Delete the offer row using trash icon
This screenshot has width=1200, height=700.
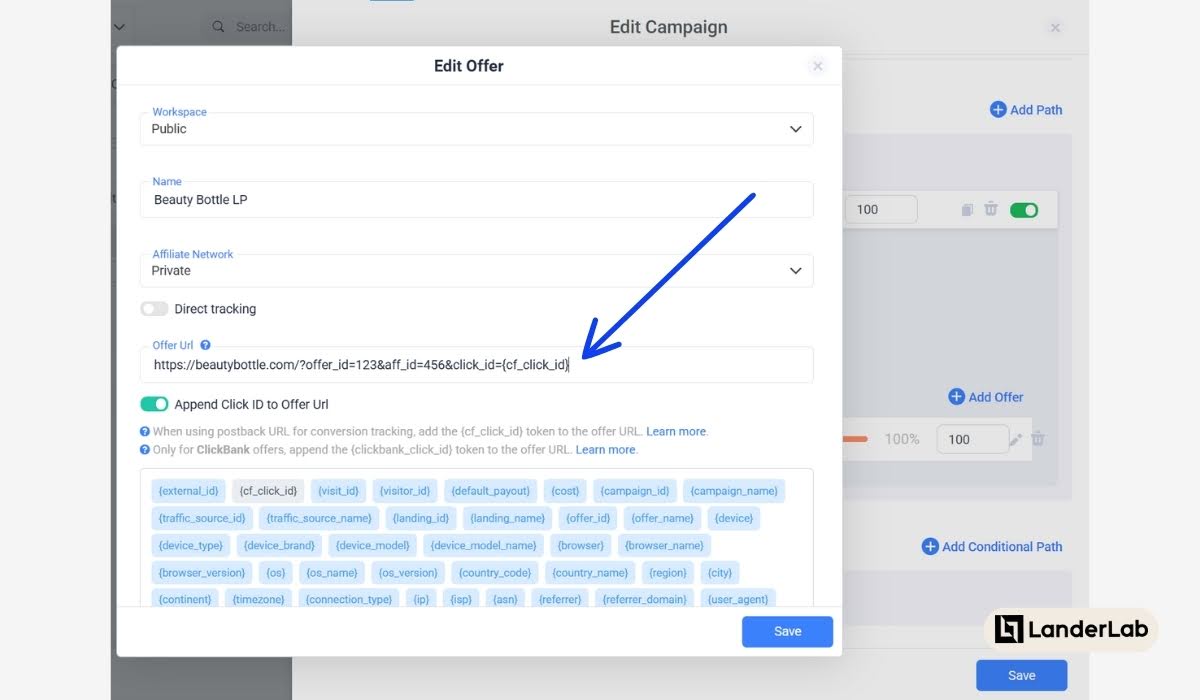tap(1038, 438)
